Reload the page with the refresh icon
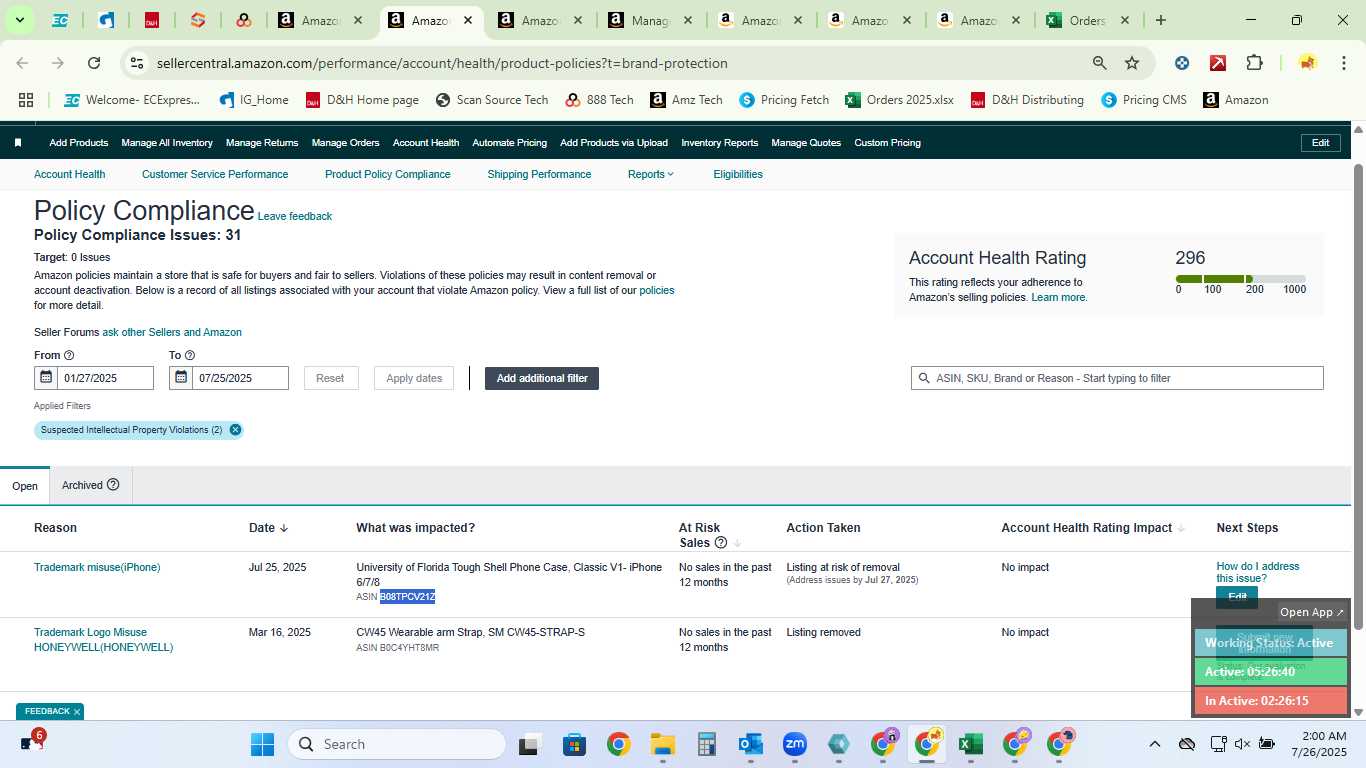Image resolution: width=1366 pixels, height=768 pixels. pos(94,63)
